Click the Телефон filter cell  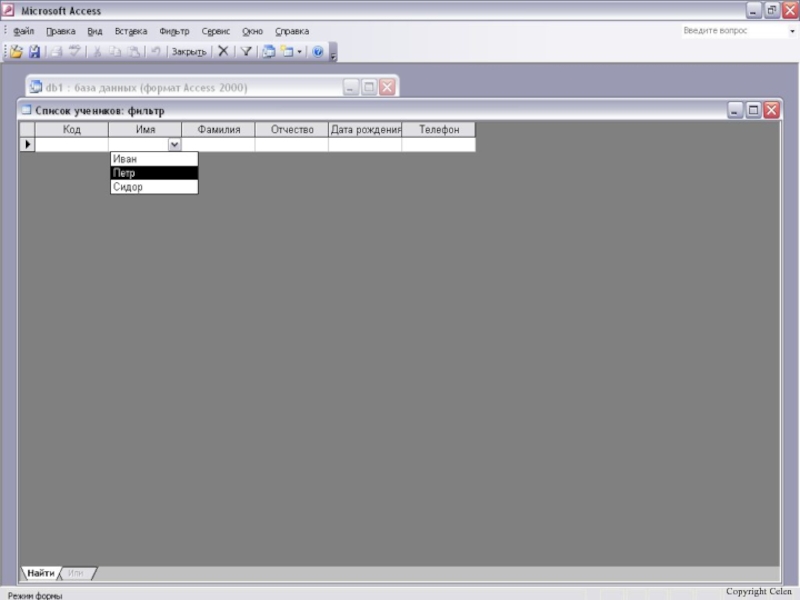point(439,144)
